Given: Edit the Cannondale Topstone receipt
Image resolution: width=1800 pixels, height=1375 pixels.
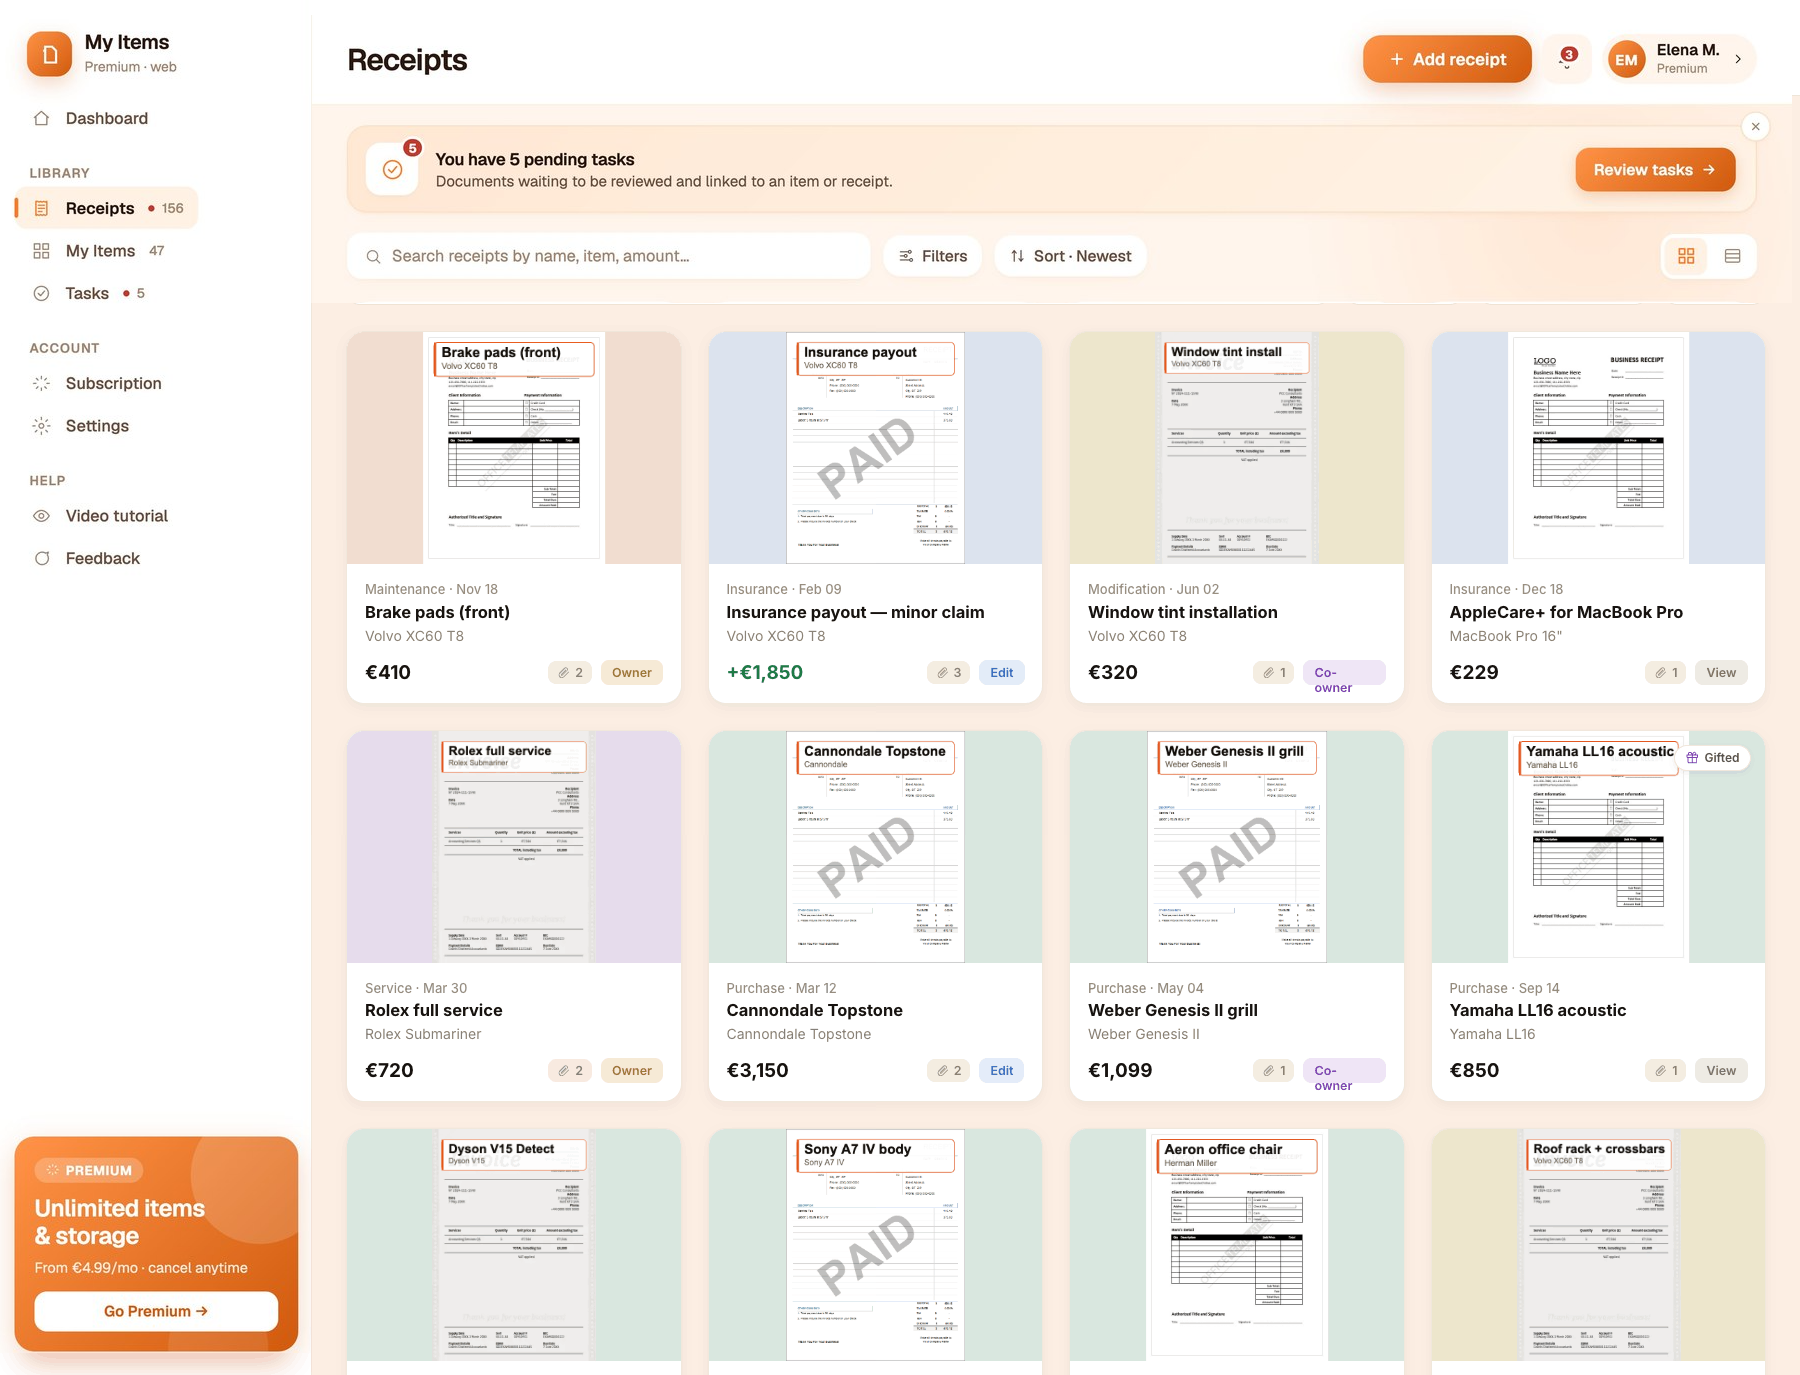Looking at the screenshot, I should tap(1001, 1070).
